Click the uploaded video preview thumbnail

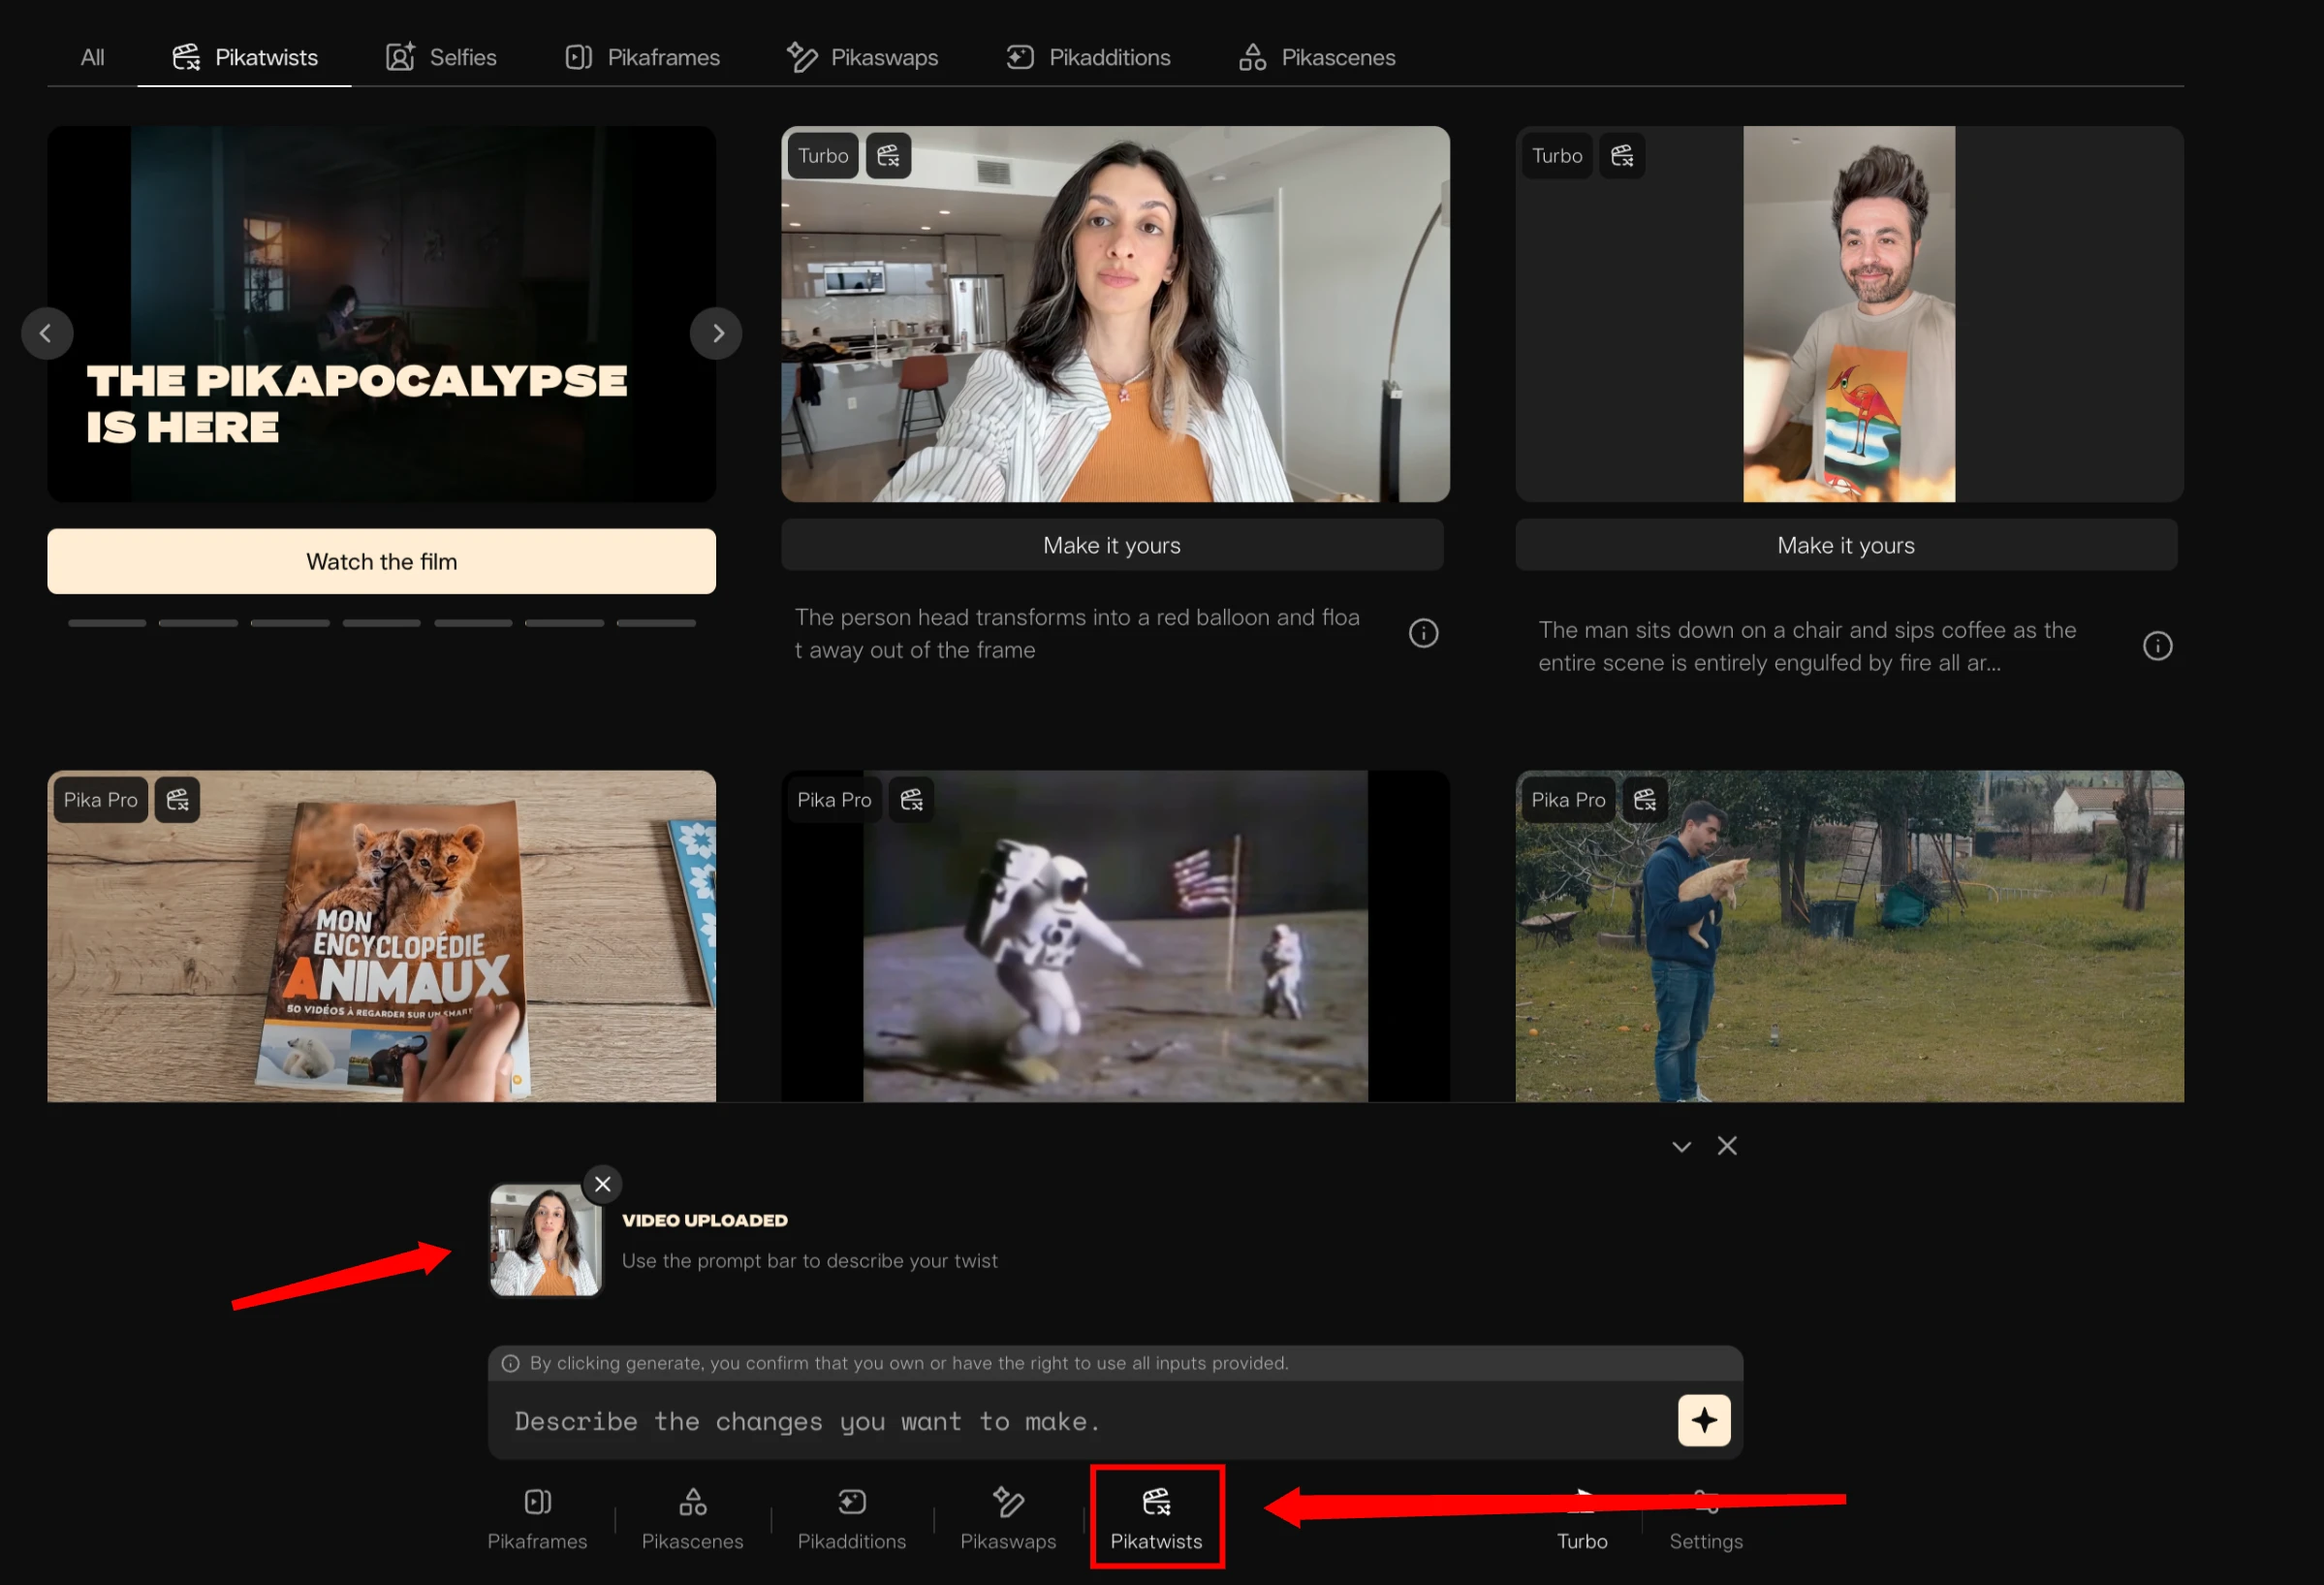point(545,1240)
